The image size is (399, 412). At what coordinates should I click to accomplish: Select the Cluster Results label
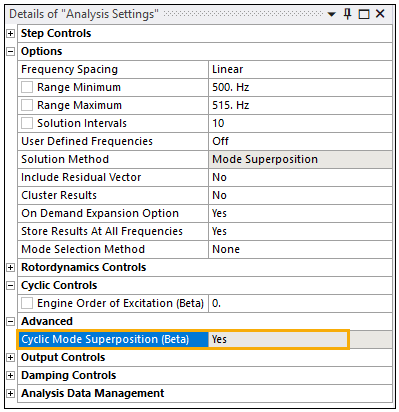click(x=59, y=195)
